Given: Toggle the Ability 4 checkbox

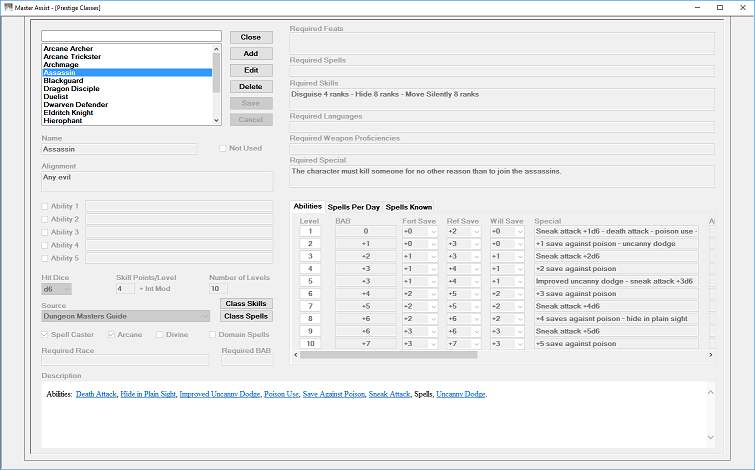Looking at the screenshot, I should point(45,245).
